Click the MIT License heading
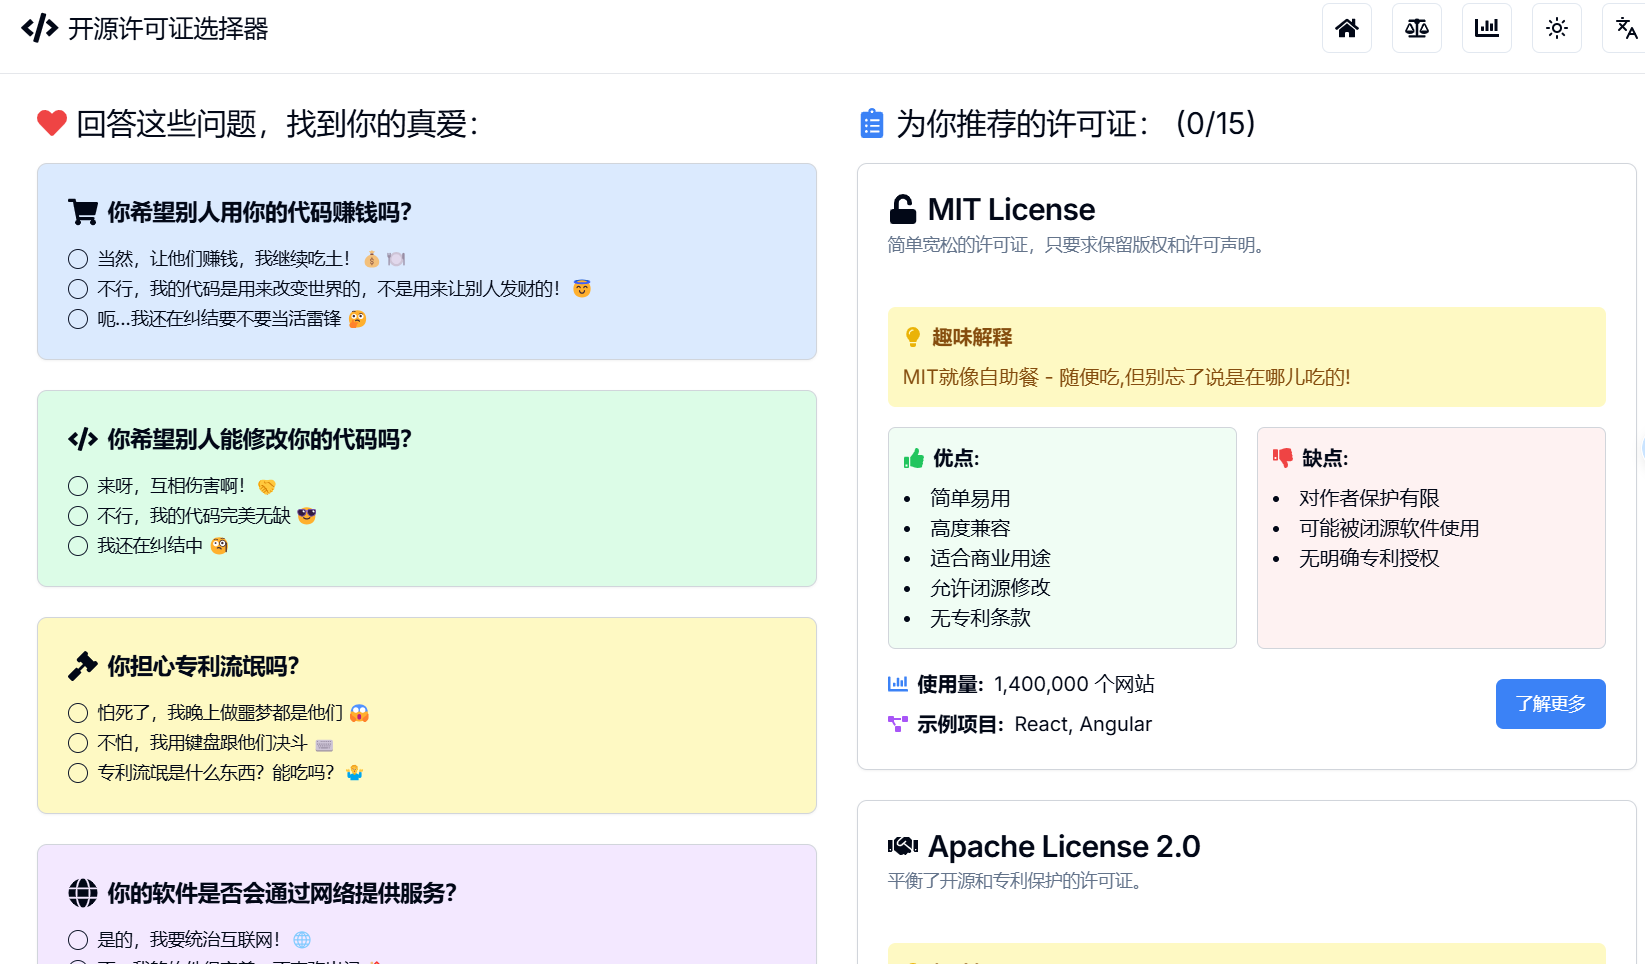1645x964 pixels. 1011,209
